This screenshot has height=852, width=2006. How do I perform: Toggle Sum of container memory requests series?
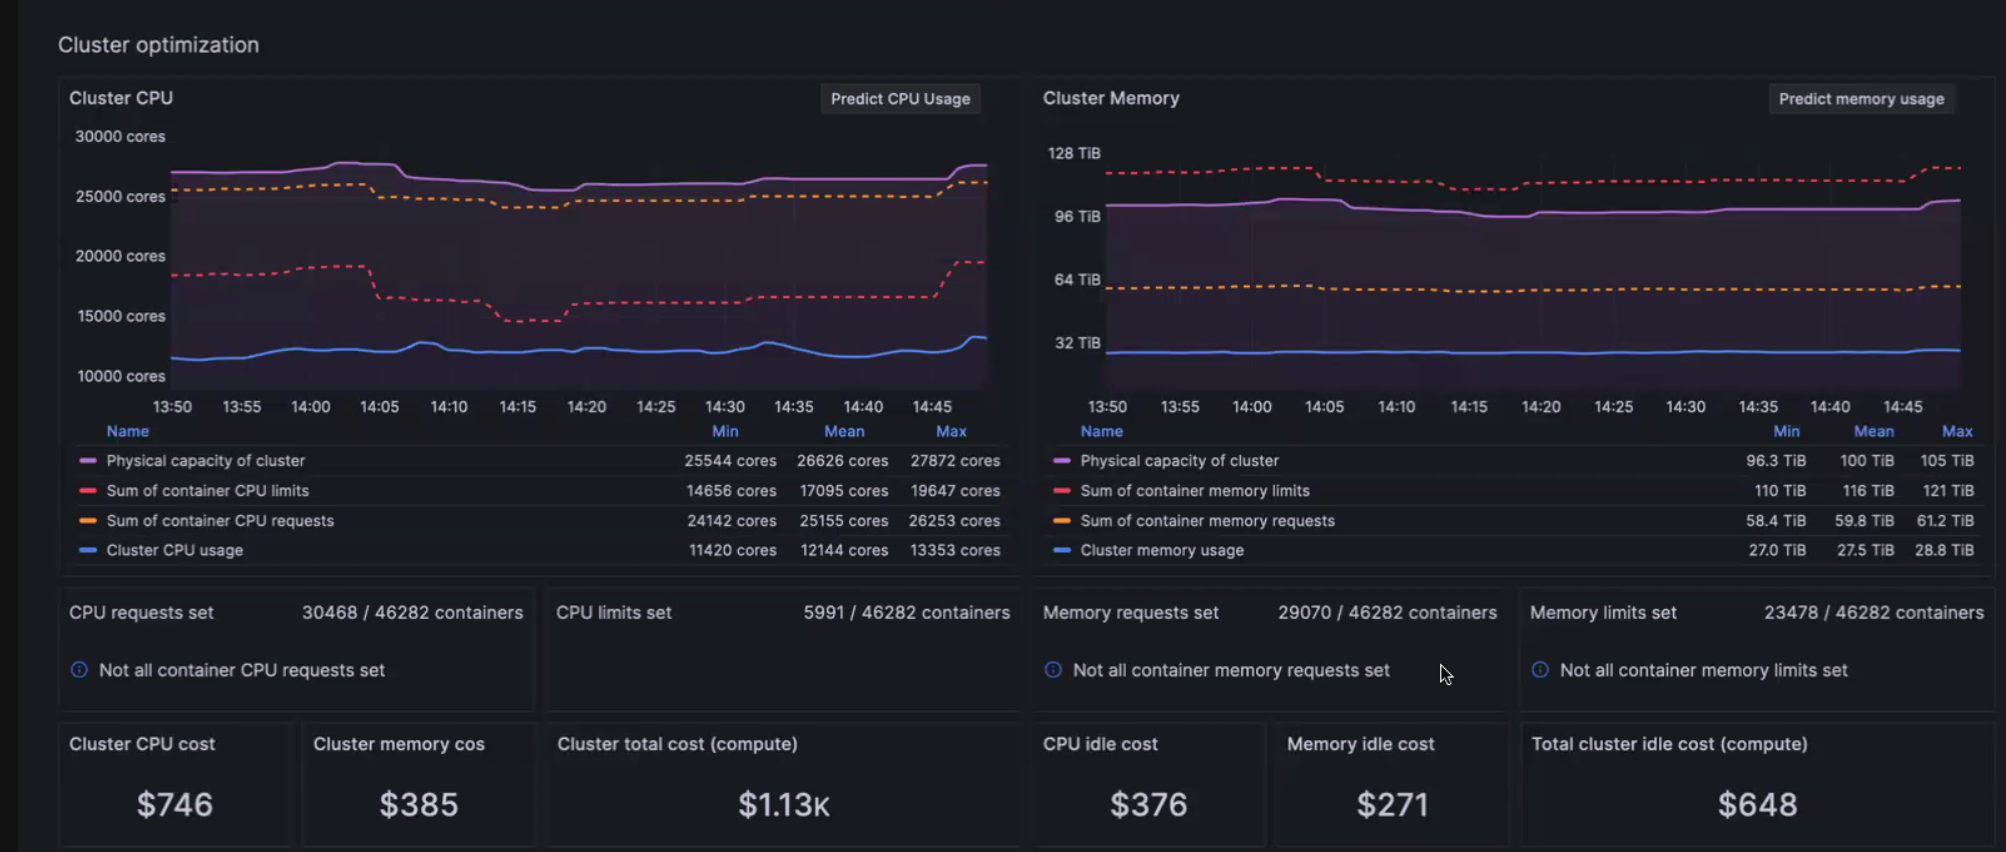pyautogui.click(x=1207, y=521)
